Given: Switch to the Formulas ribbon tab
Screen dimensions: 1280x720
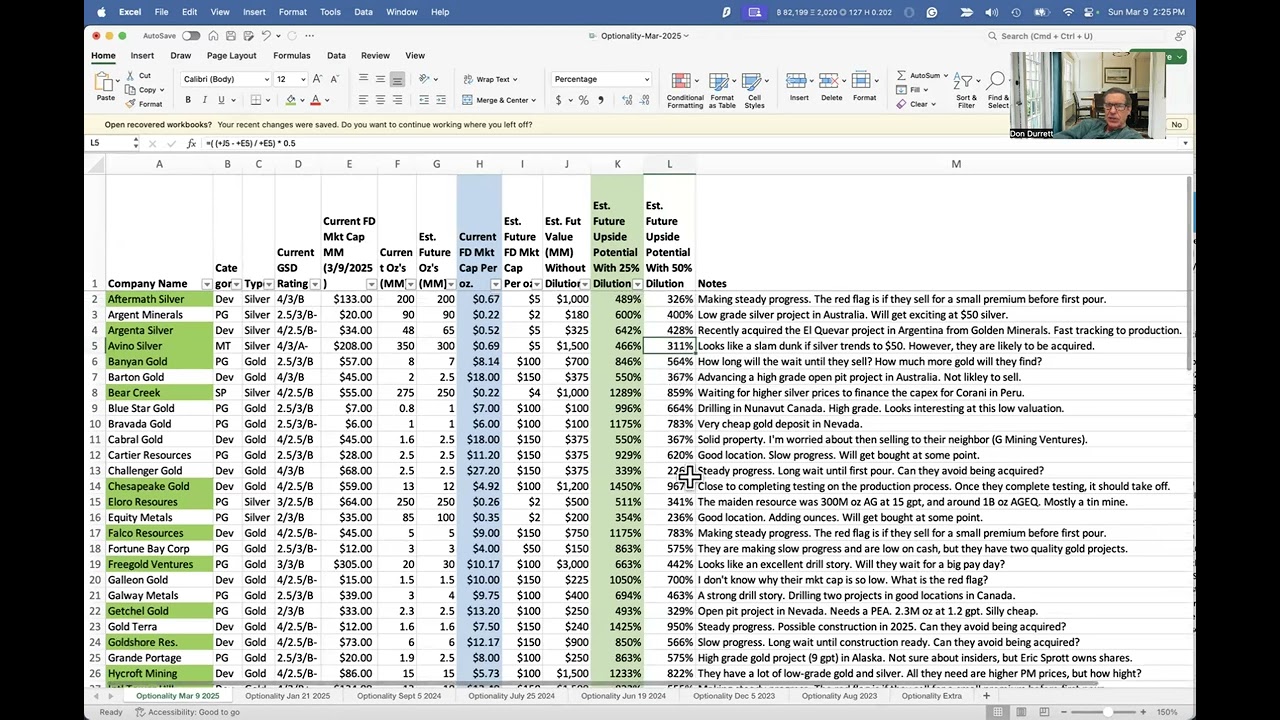Looking at the screenshot, I should tap(292, 56).
